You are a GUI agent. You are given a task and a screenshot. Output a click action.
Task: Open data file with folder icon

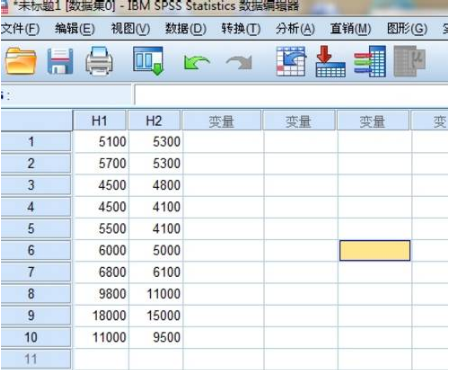(x=21, y=61)
